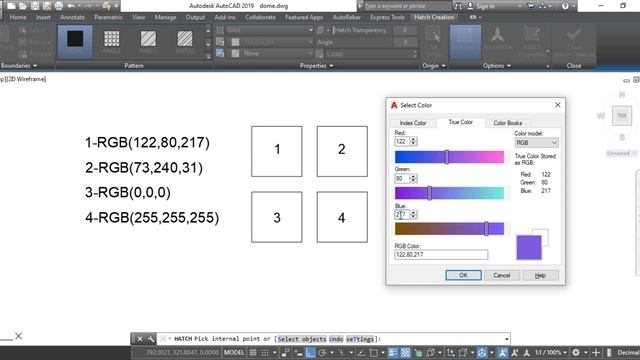
Task: Click the seTtings command option
Action: (359, 339)
